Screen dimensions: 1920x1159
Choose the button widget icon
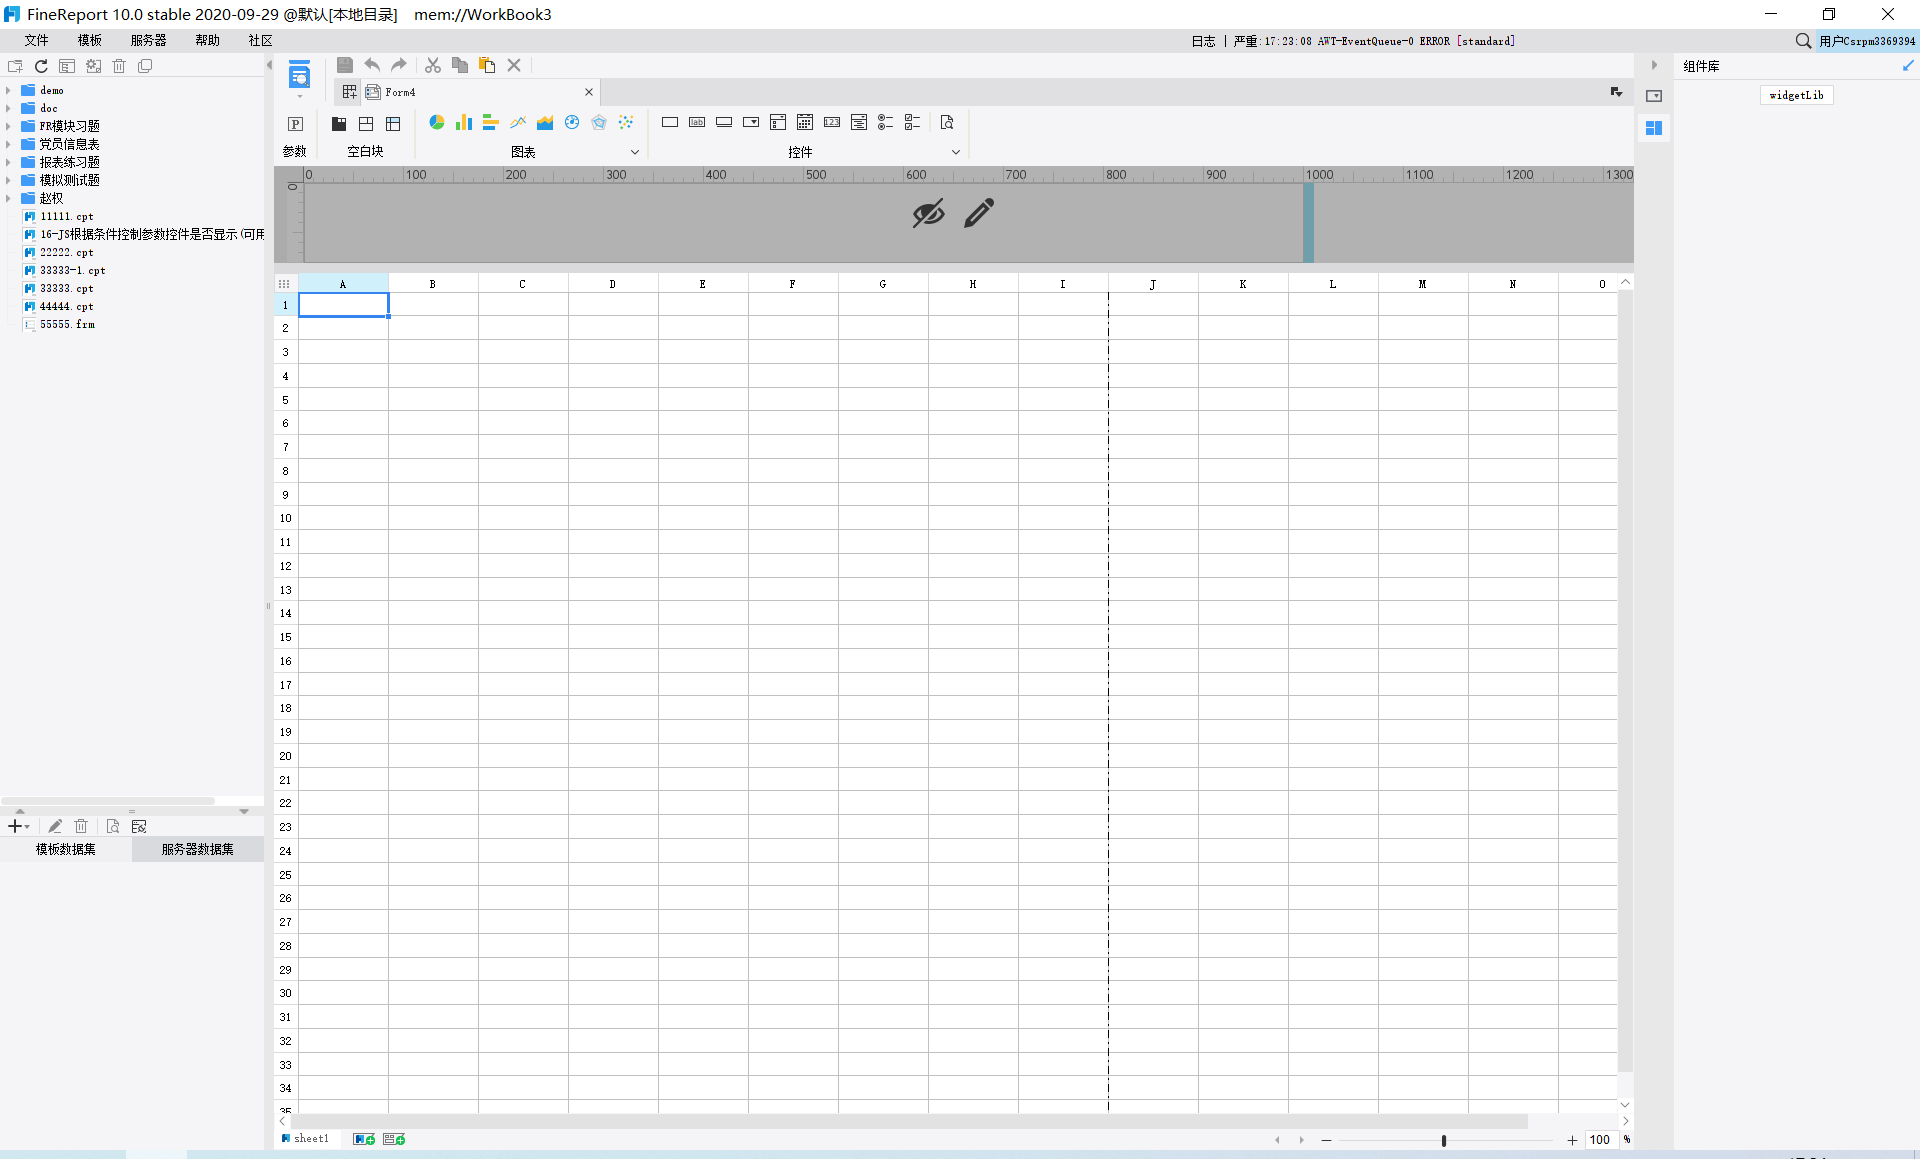[724, 123]
